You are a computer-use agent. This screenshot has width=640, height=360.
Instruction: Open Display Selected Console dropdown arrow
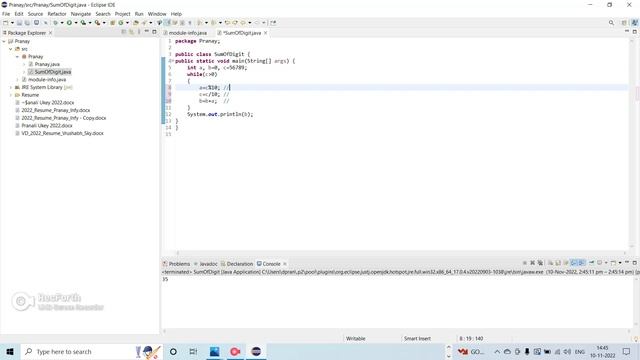click(x=606, y=263)
